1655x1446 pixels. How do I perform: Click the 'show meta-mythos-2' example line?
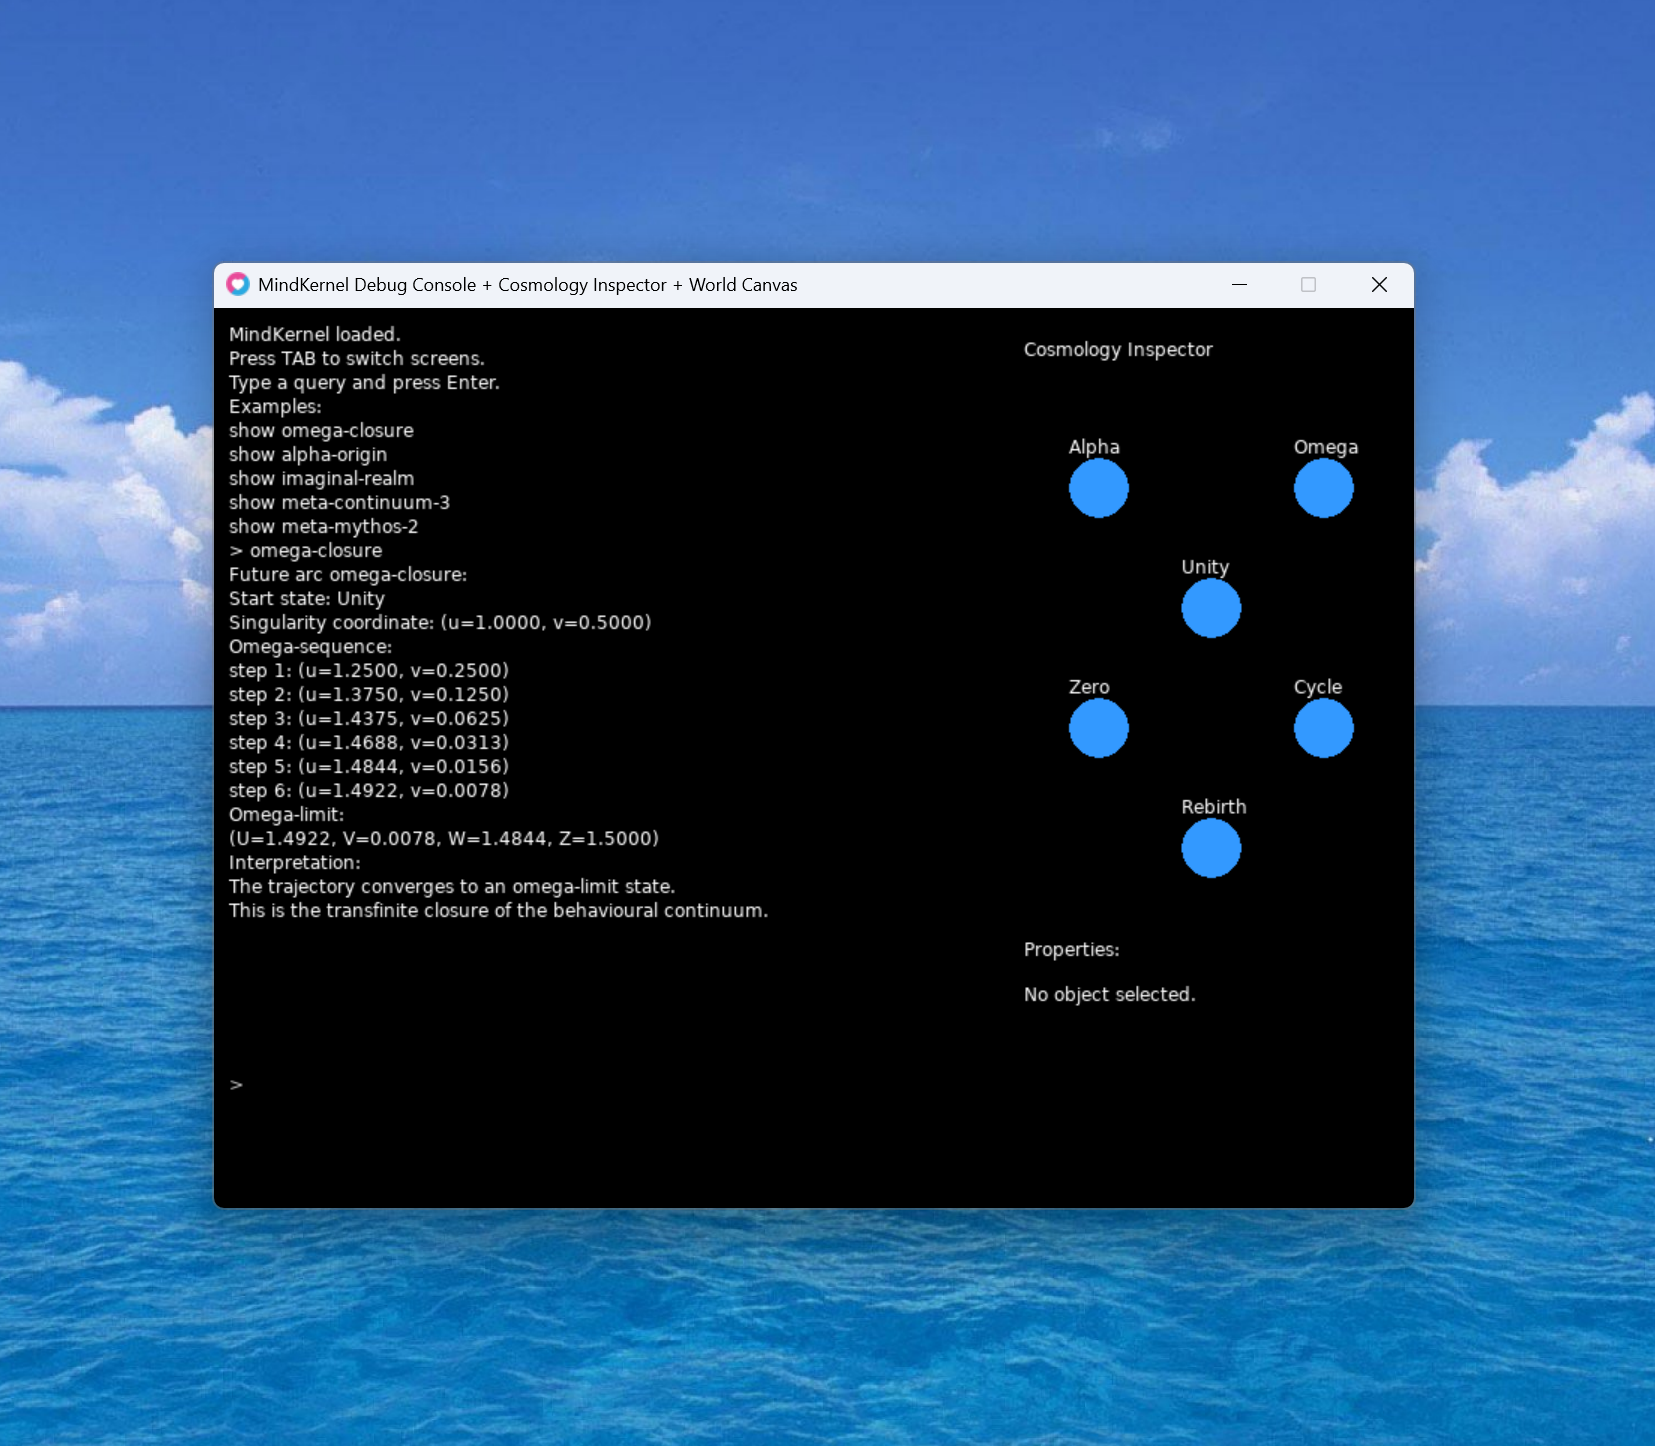pyautogui.click(x=323, y=527)
